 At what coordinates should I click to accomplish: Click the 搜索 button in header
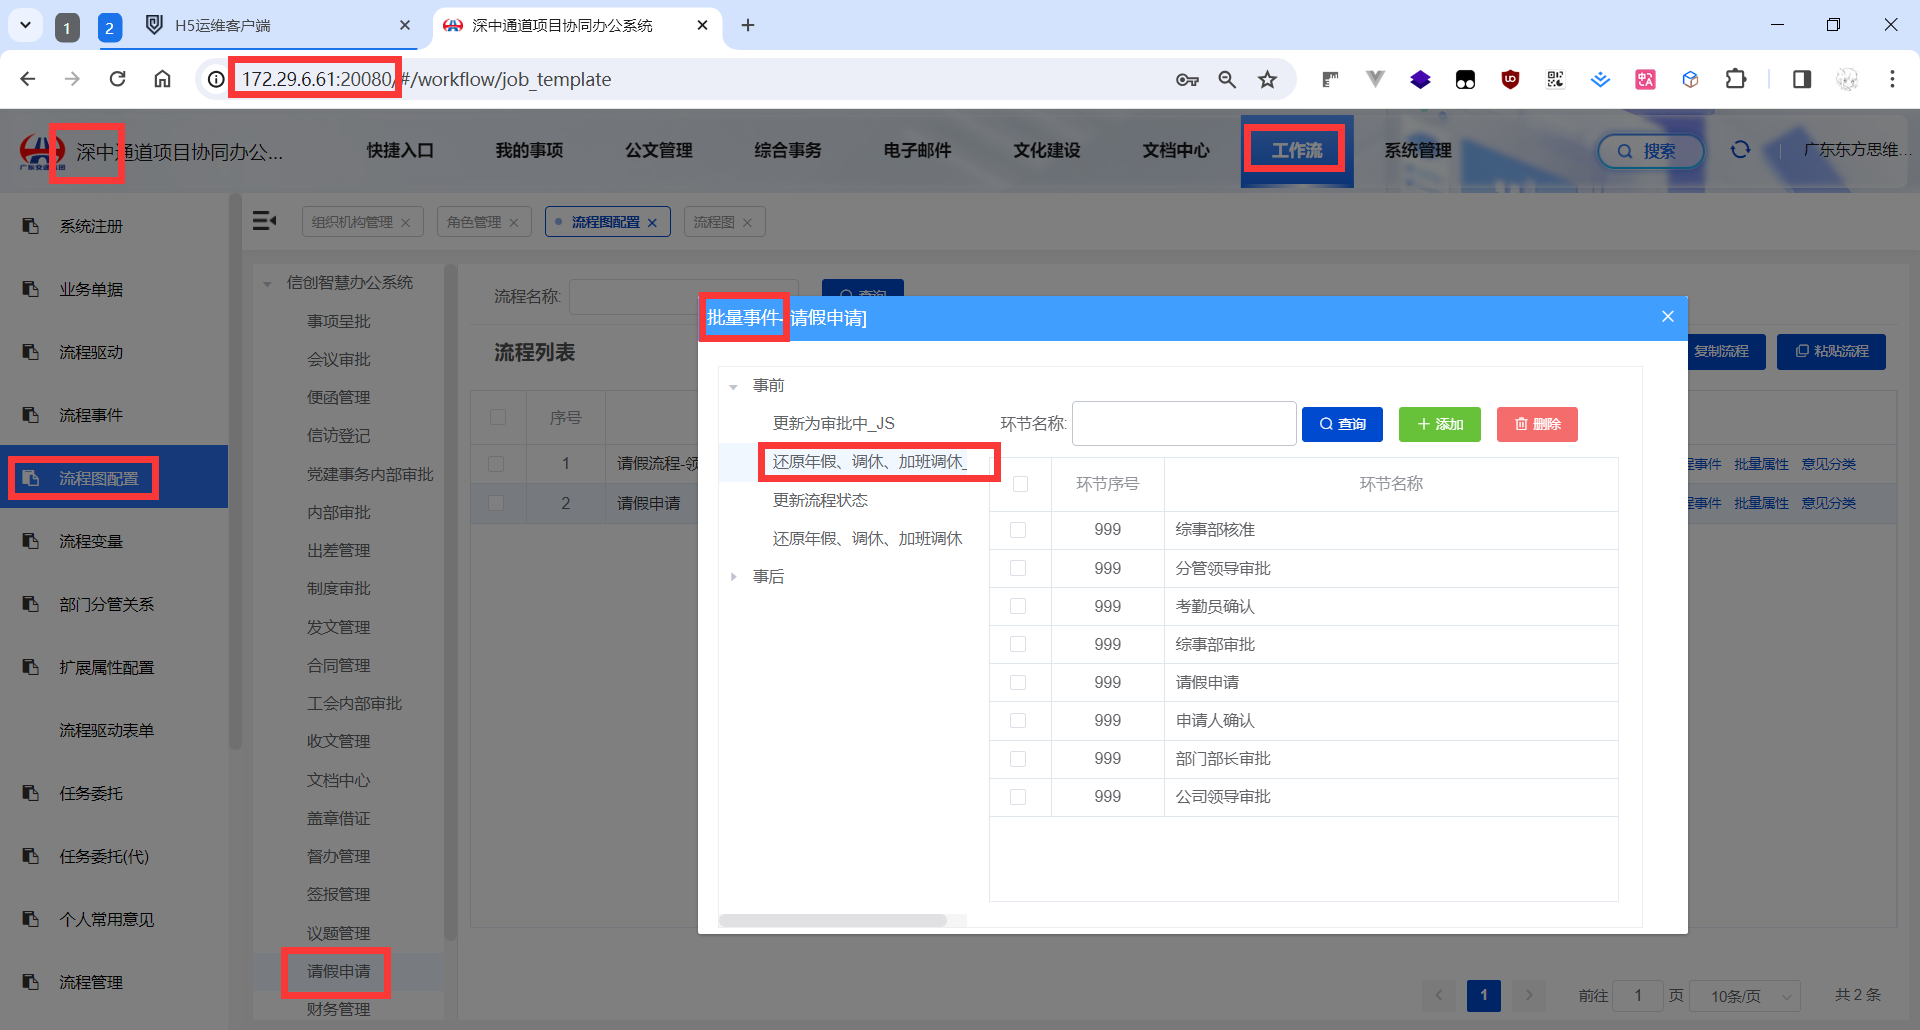point(1650,151)
